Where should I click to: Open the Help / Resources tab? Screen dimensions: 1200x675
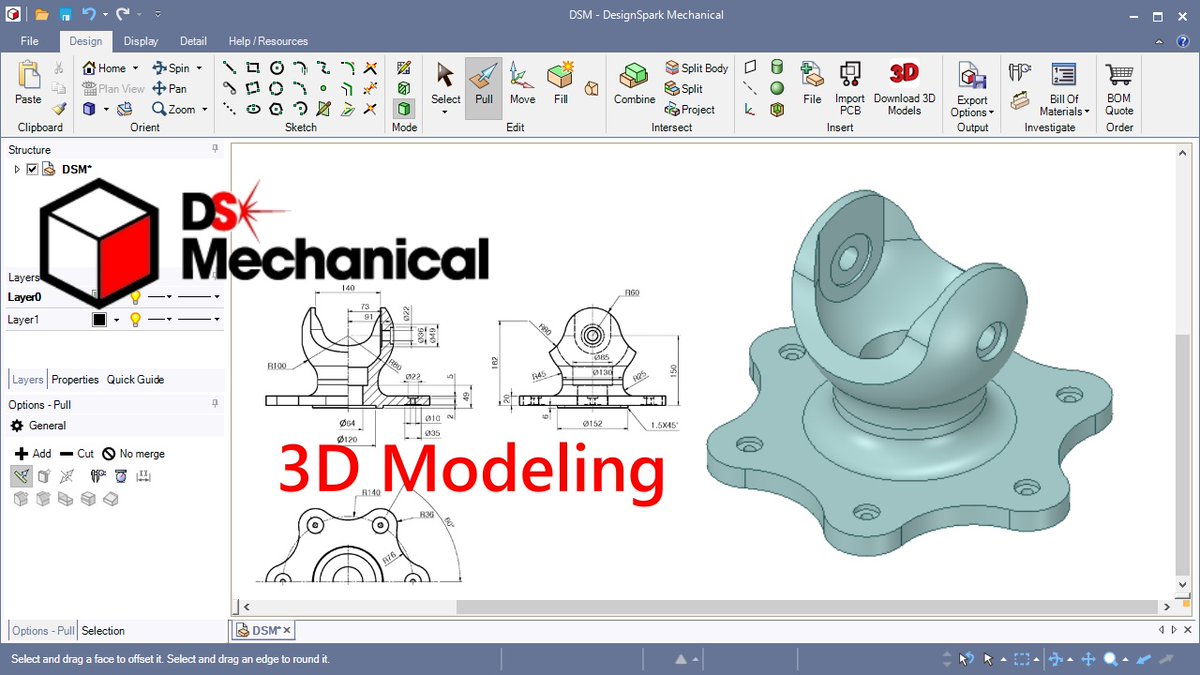268,41
